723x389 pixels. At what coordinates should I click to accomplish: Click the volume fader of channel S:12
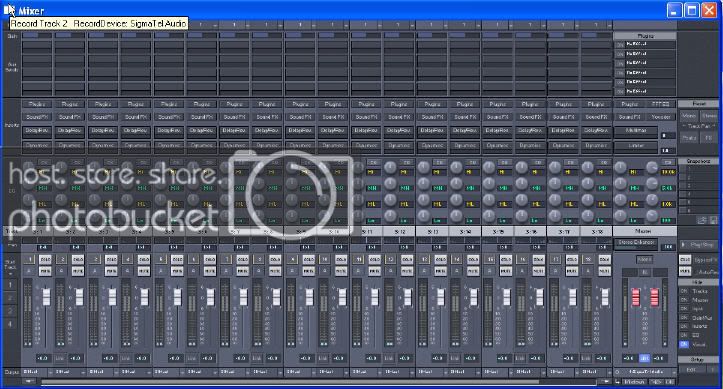coord(408,297)
